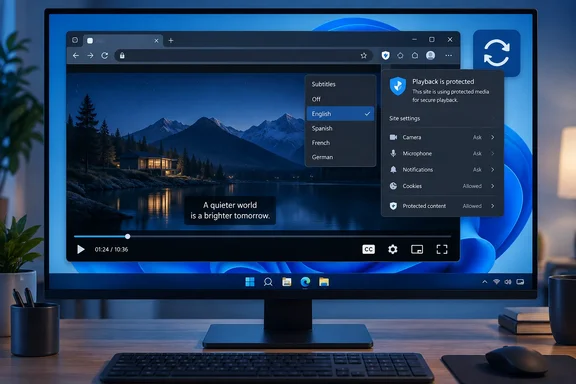
Task: Change Camera setting showing Ask
Action: tap(477, 137)
